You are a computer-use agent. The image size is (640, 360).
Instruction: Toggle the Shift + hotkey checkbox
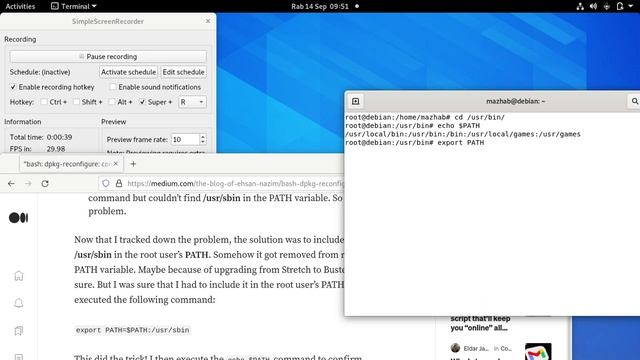coord(76,102)
